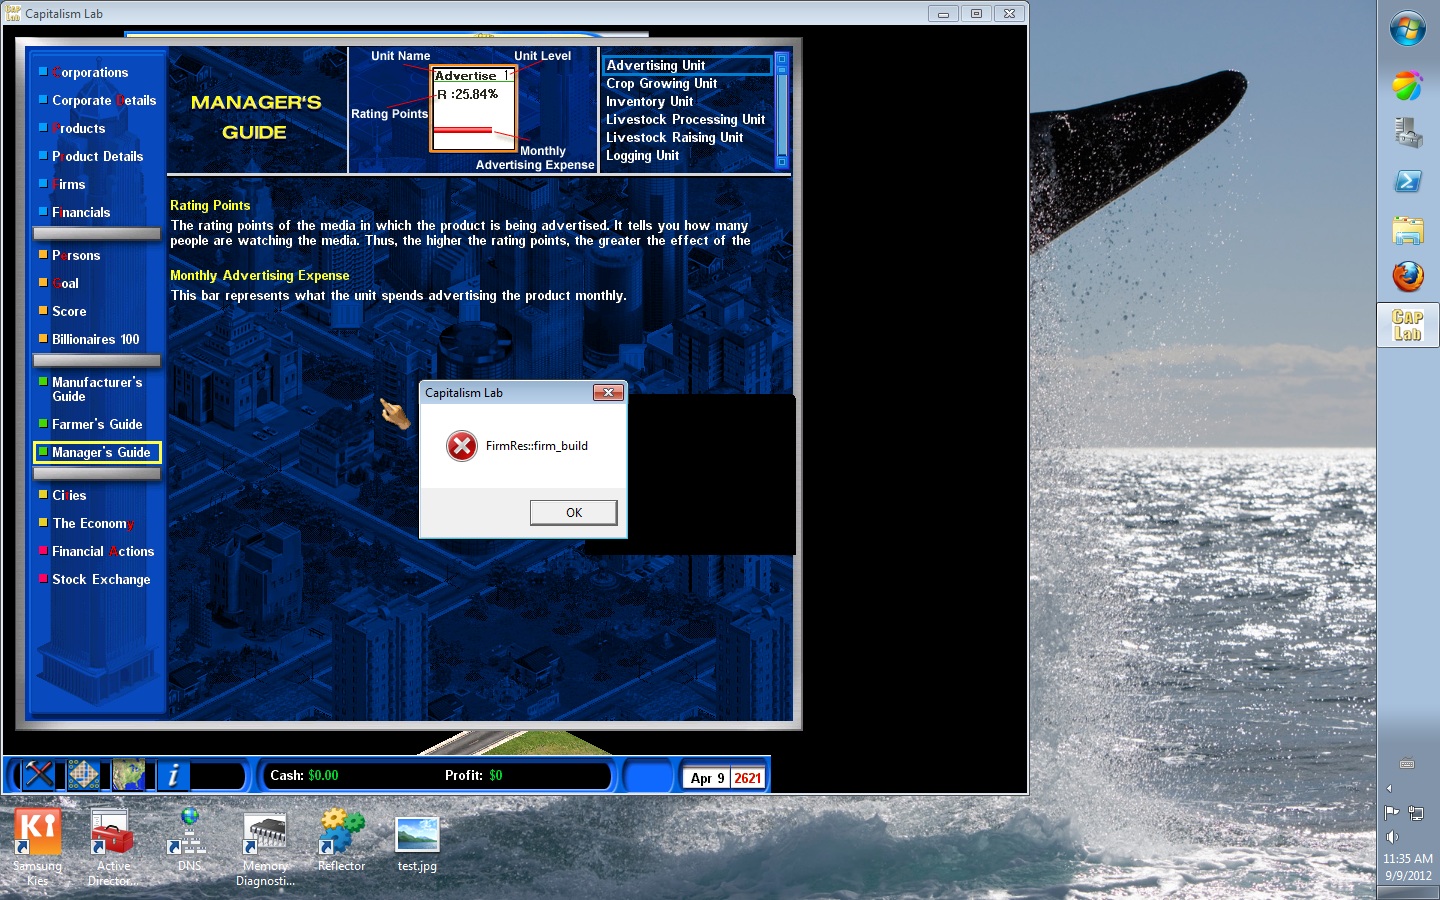This screenshot has height=900, width=1440.
Task: Click OK in the FirmRes error dialog
Action: 574,513
